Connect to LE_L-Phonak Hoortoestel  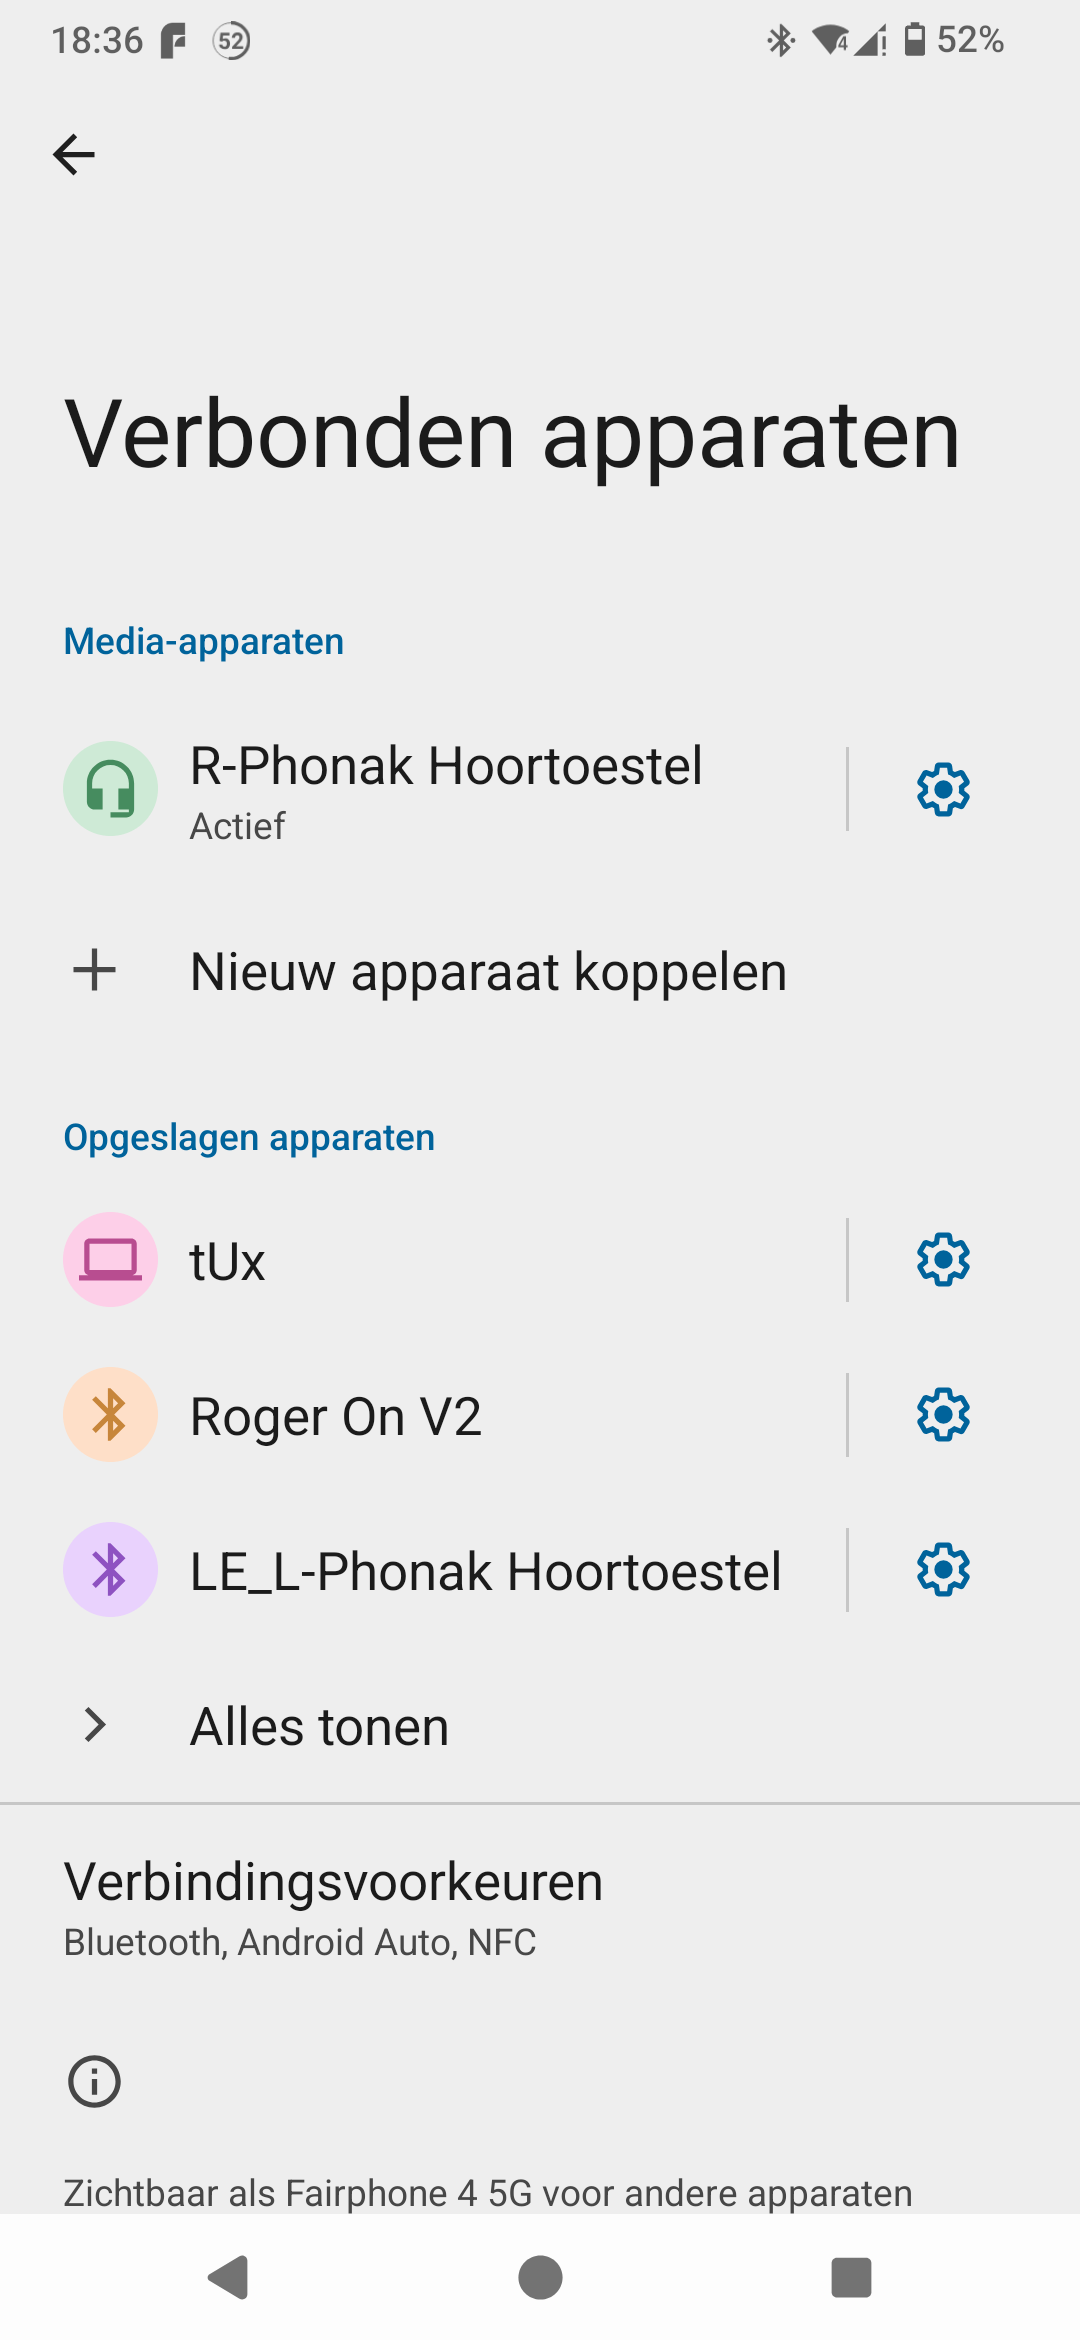pyautogui.click(x=485, y=1572)
